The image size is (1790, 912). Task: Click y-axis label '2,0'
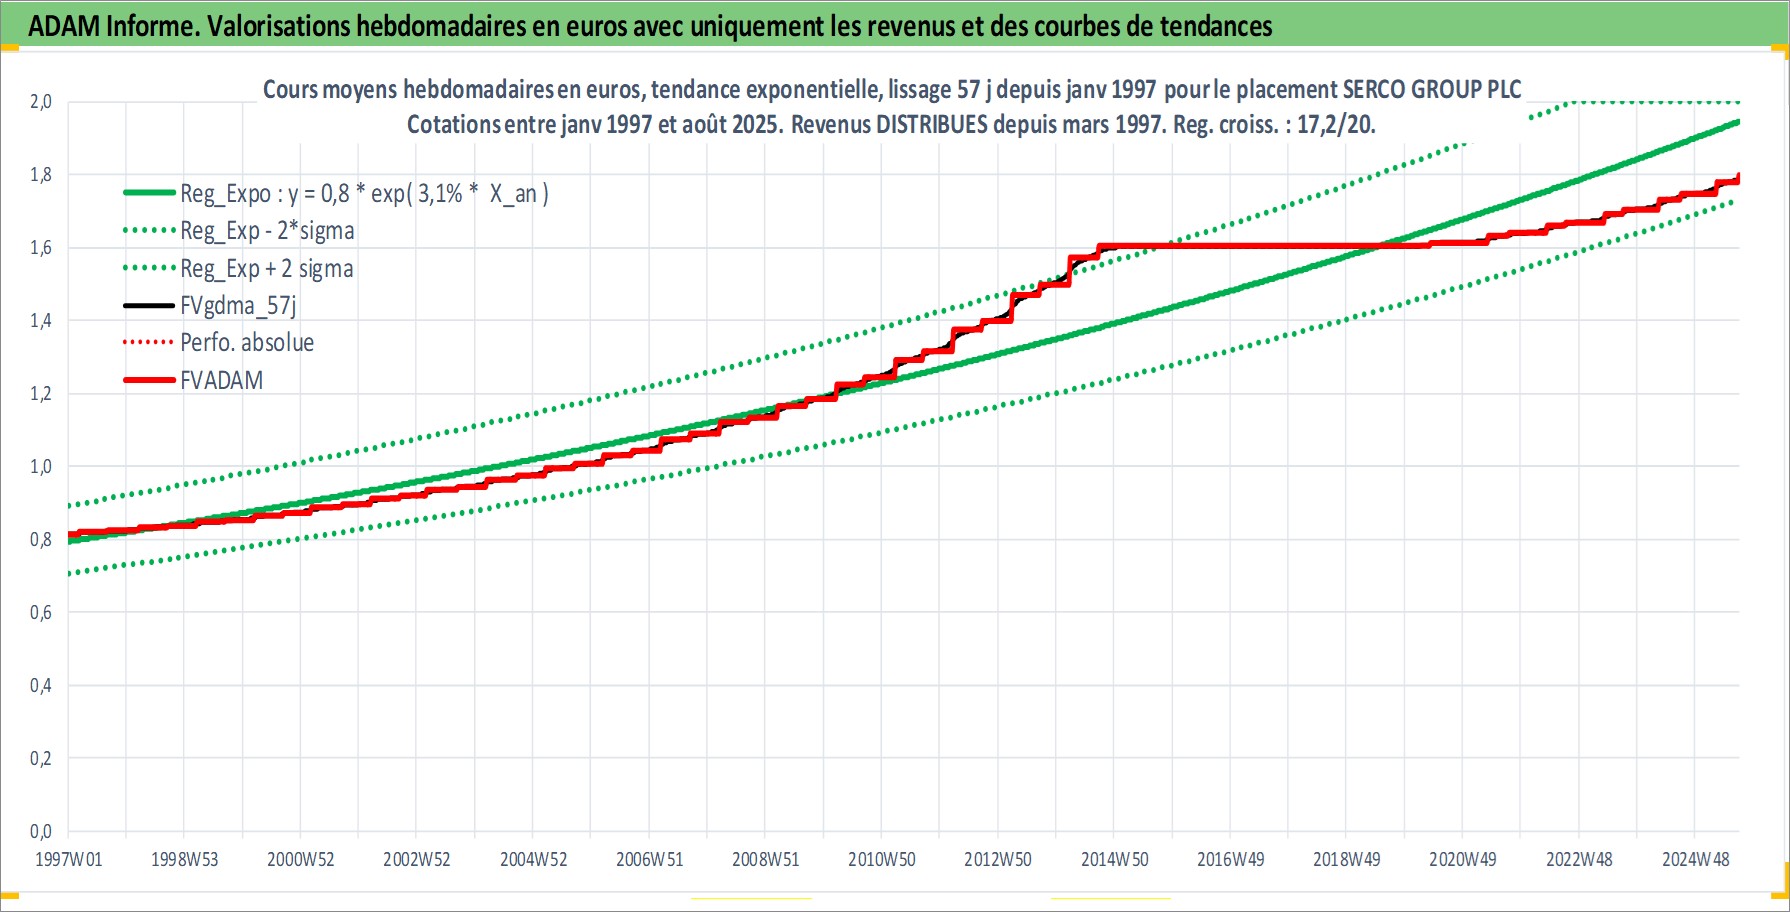pyautogui.click(x=40, y=101)
